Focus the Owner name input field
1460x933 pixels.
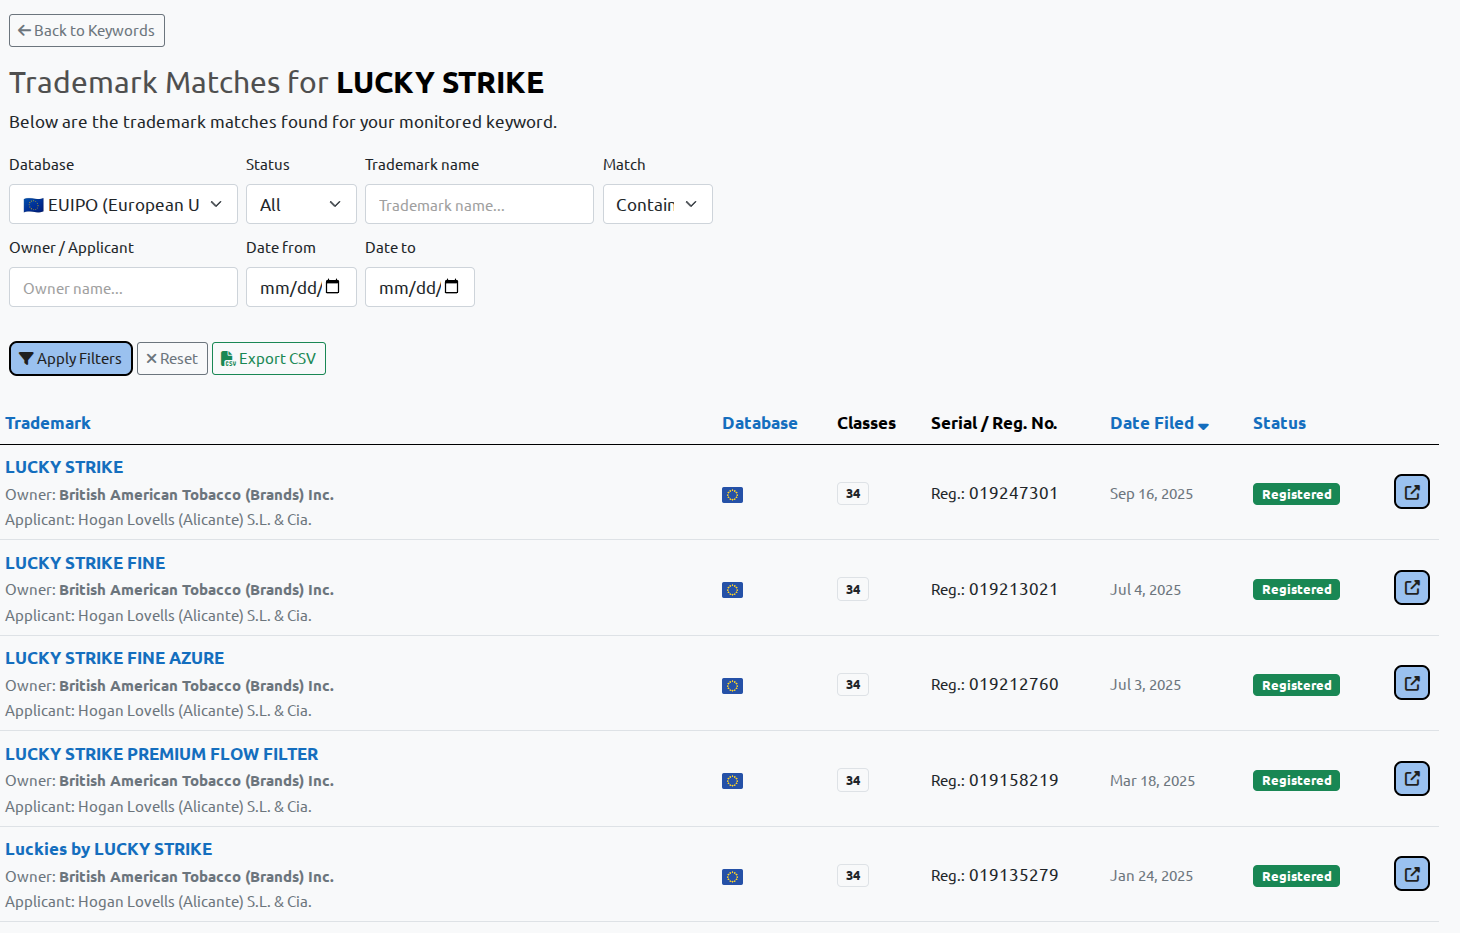[x=123, y=287]
